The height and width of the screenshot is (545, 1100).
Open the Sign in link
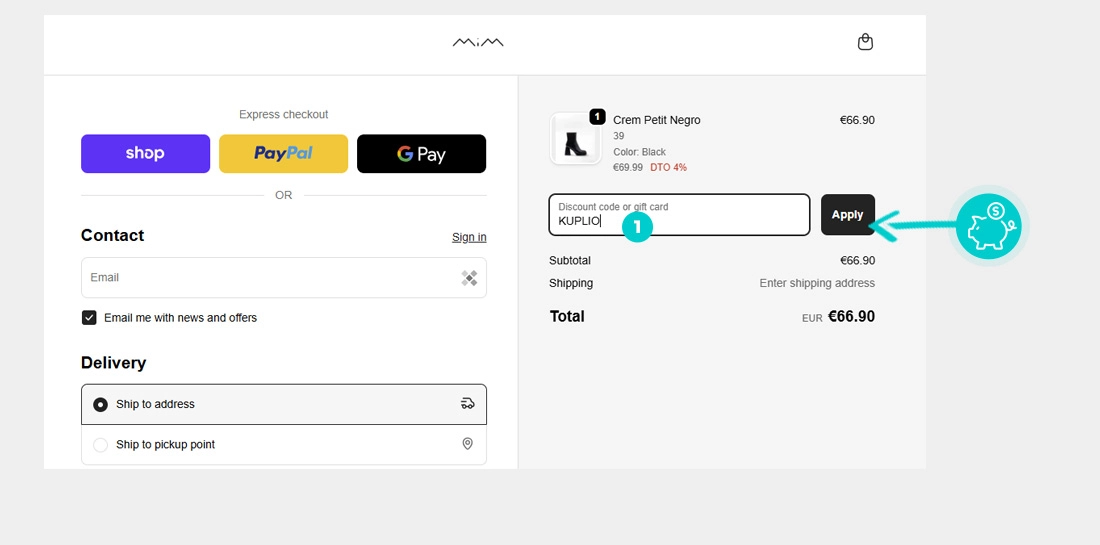click(x=469, y=237)
